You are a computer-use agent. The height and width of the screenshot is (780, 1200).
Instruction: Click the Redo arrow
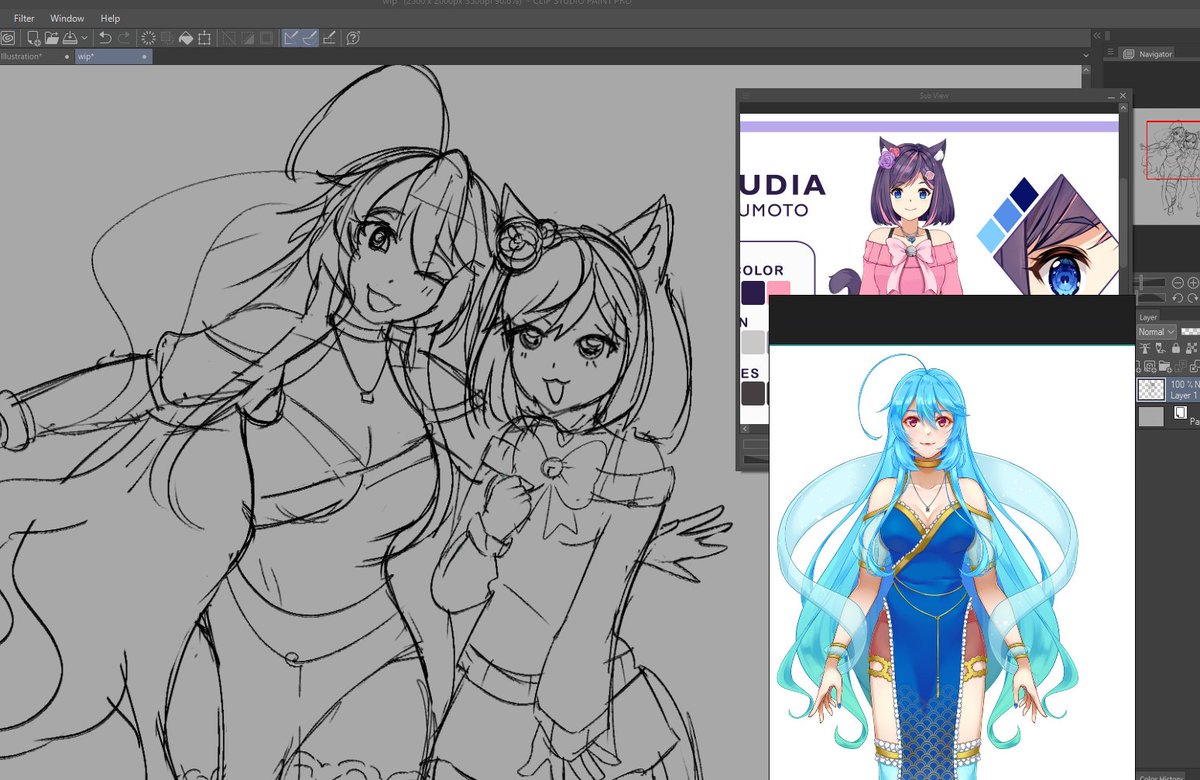pos(124,38)
